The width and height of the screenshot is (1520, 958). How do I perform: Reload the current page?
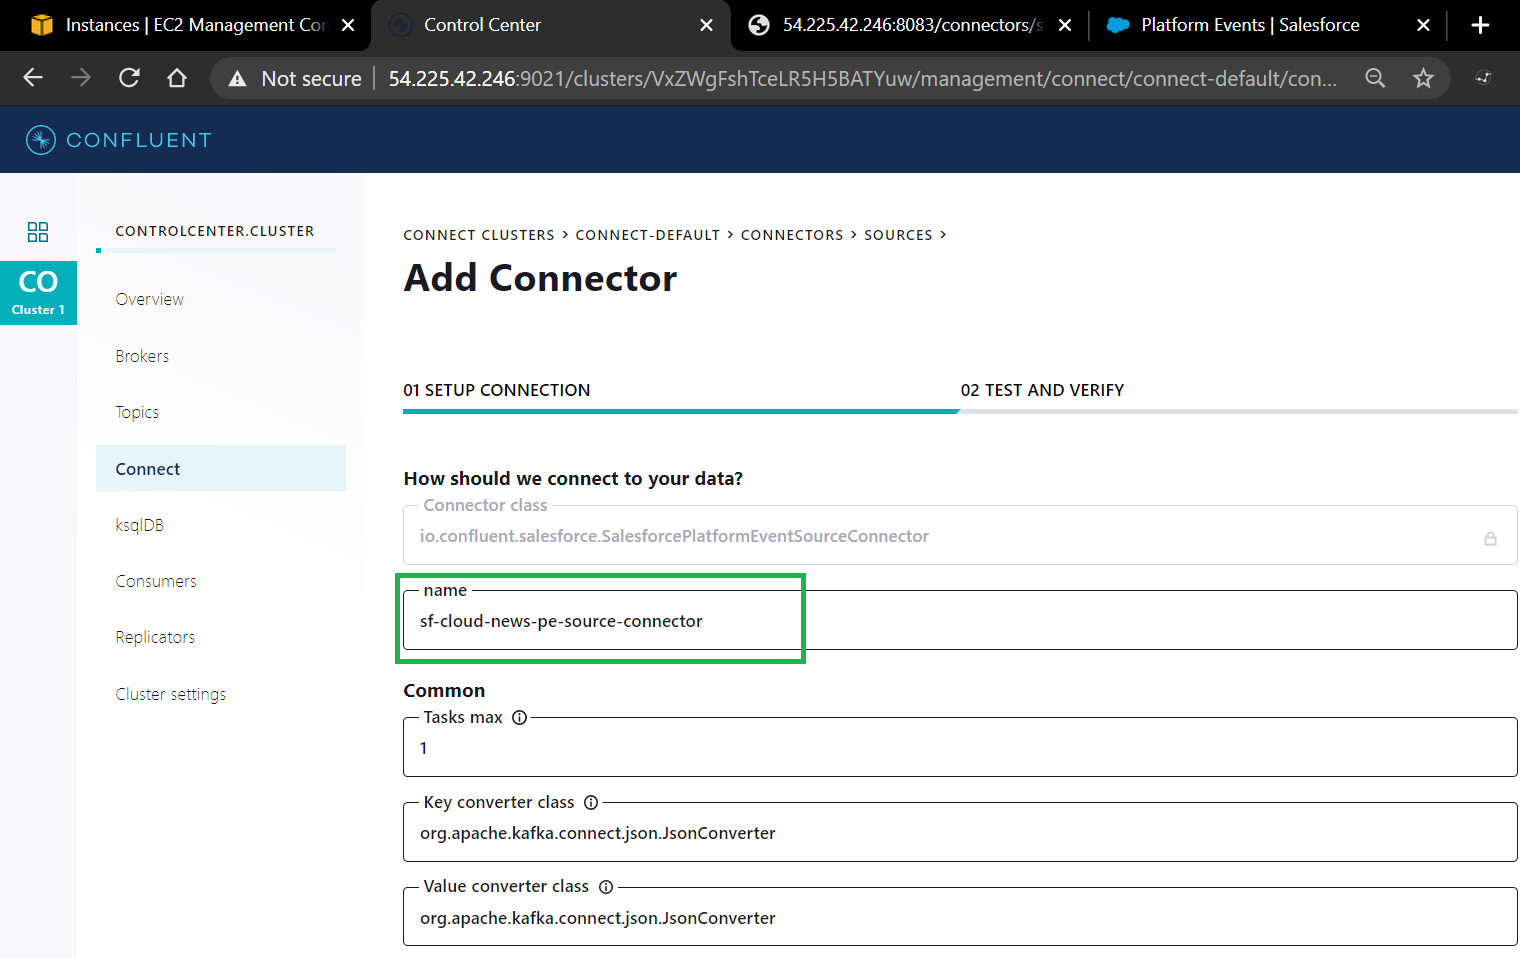click(129, 78)
